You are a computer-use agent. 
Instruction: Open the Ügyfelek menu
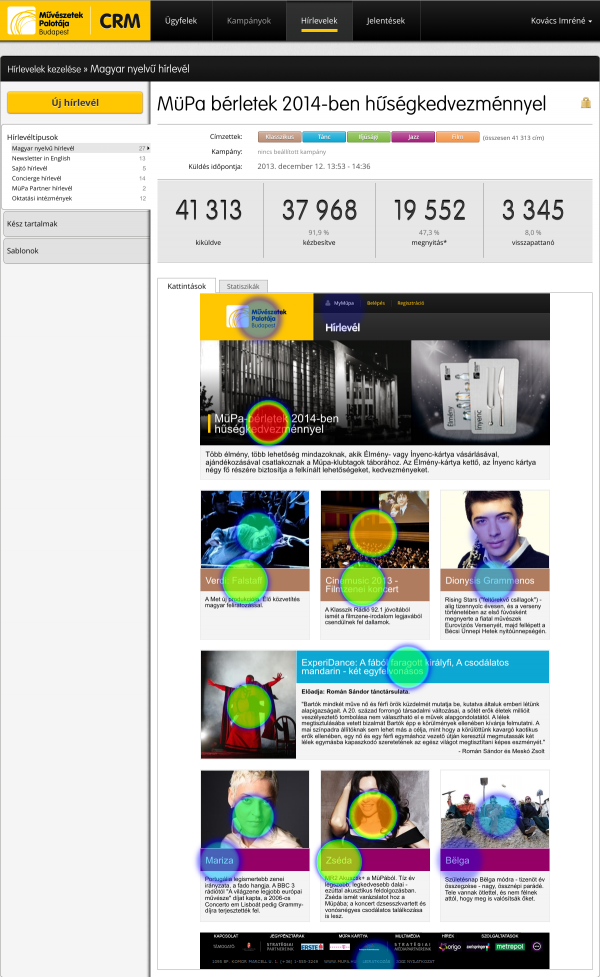click(181, 21)
